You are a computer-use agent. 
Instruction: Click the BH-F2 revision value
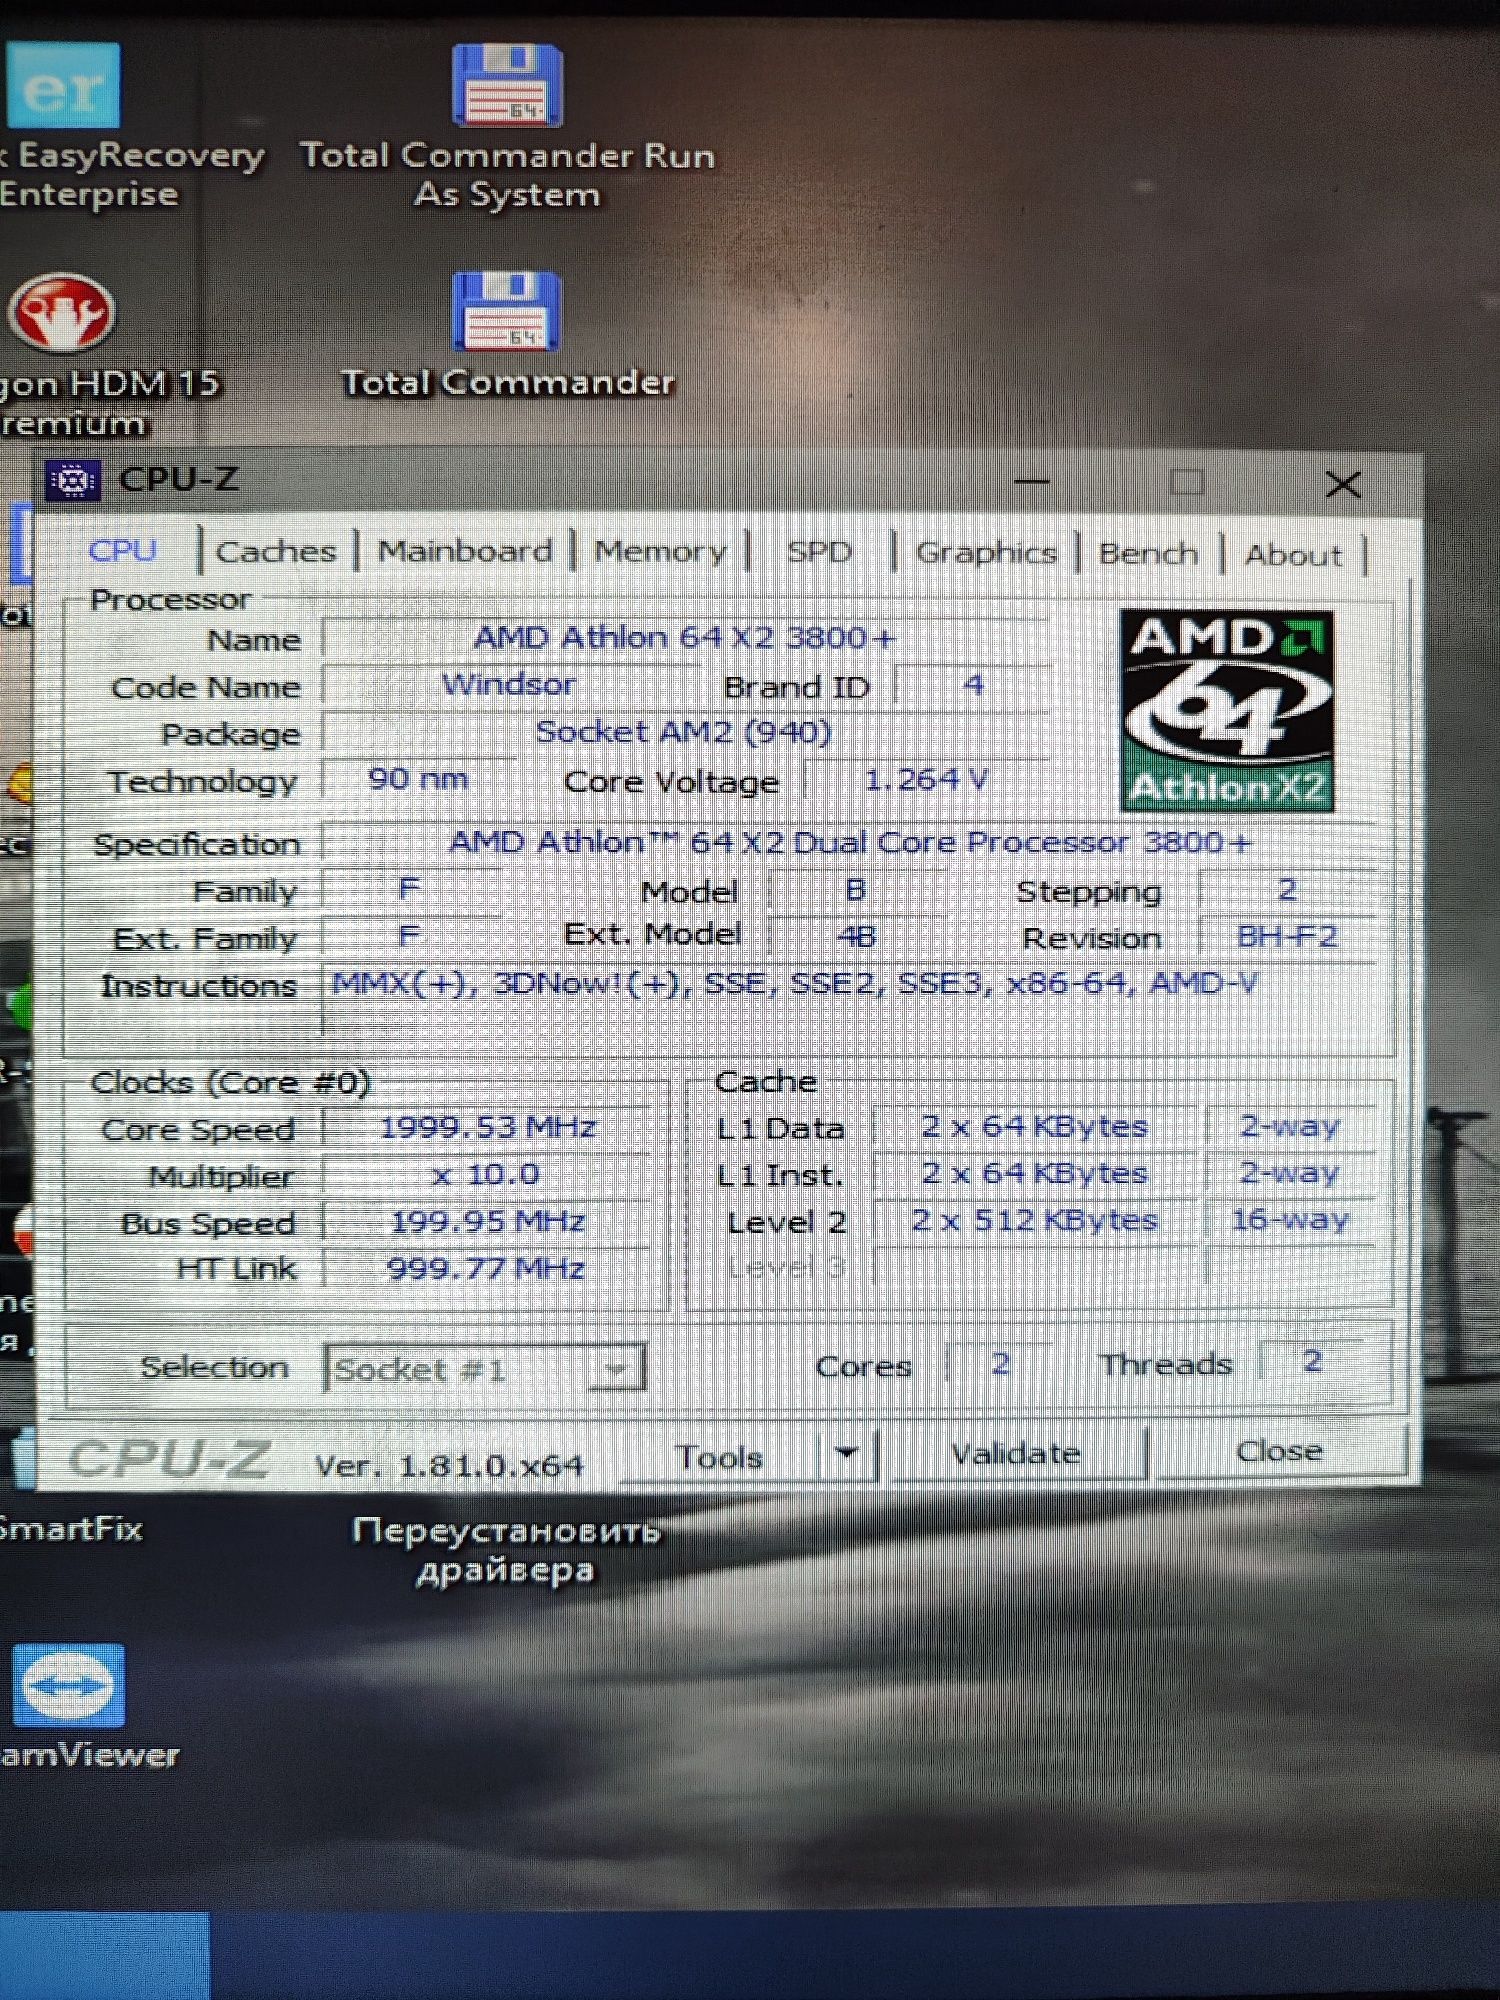coord(1287,937)
